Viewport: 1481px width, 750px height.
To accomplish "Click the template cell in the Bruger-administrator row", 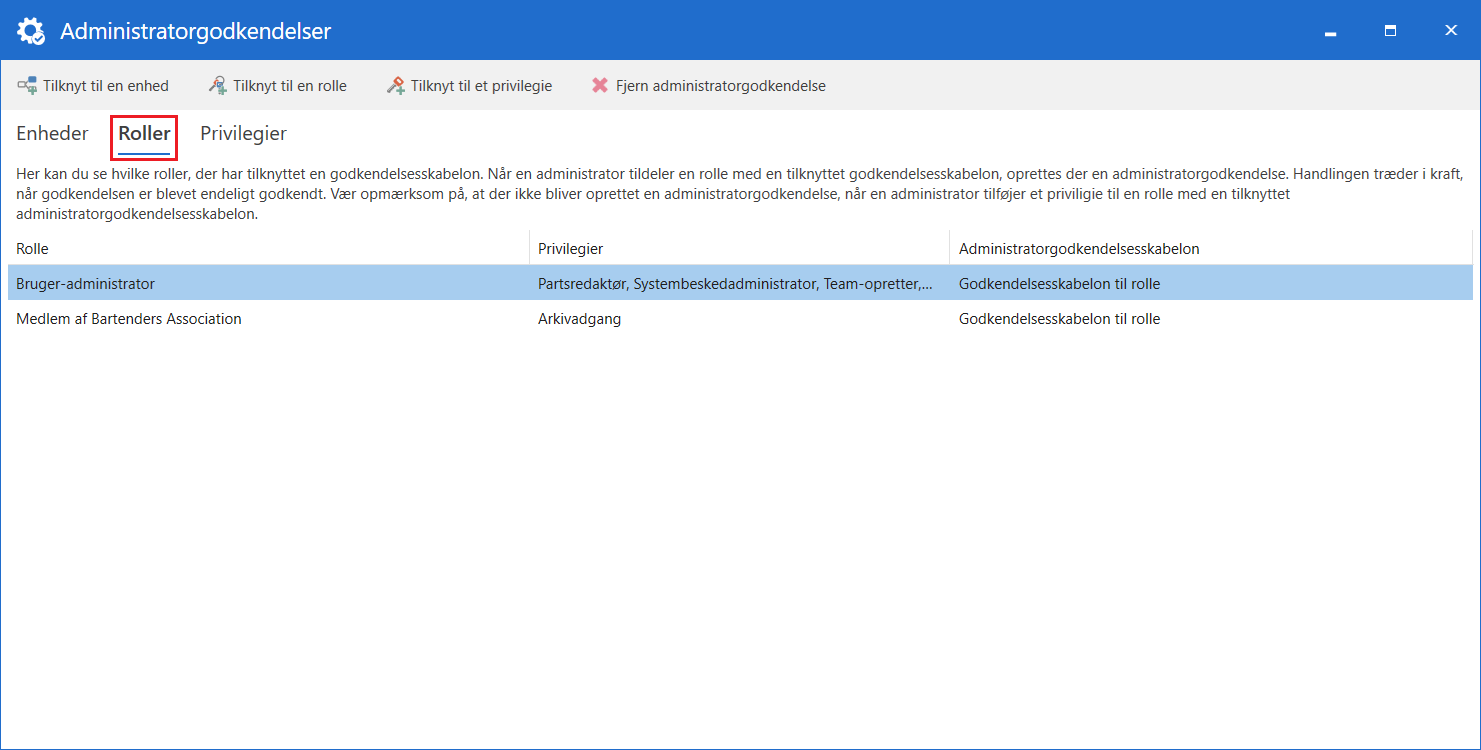I will 1059,284.
